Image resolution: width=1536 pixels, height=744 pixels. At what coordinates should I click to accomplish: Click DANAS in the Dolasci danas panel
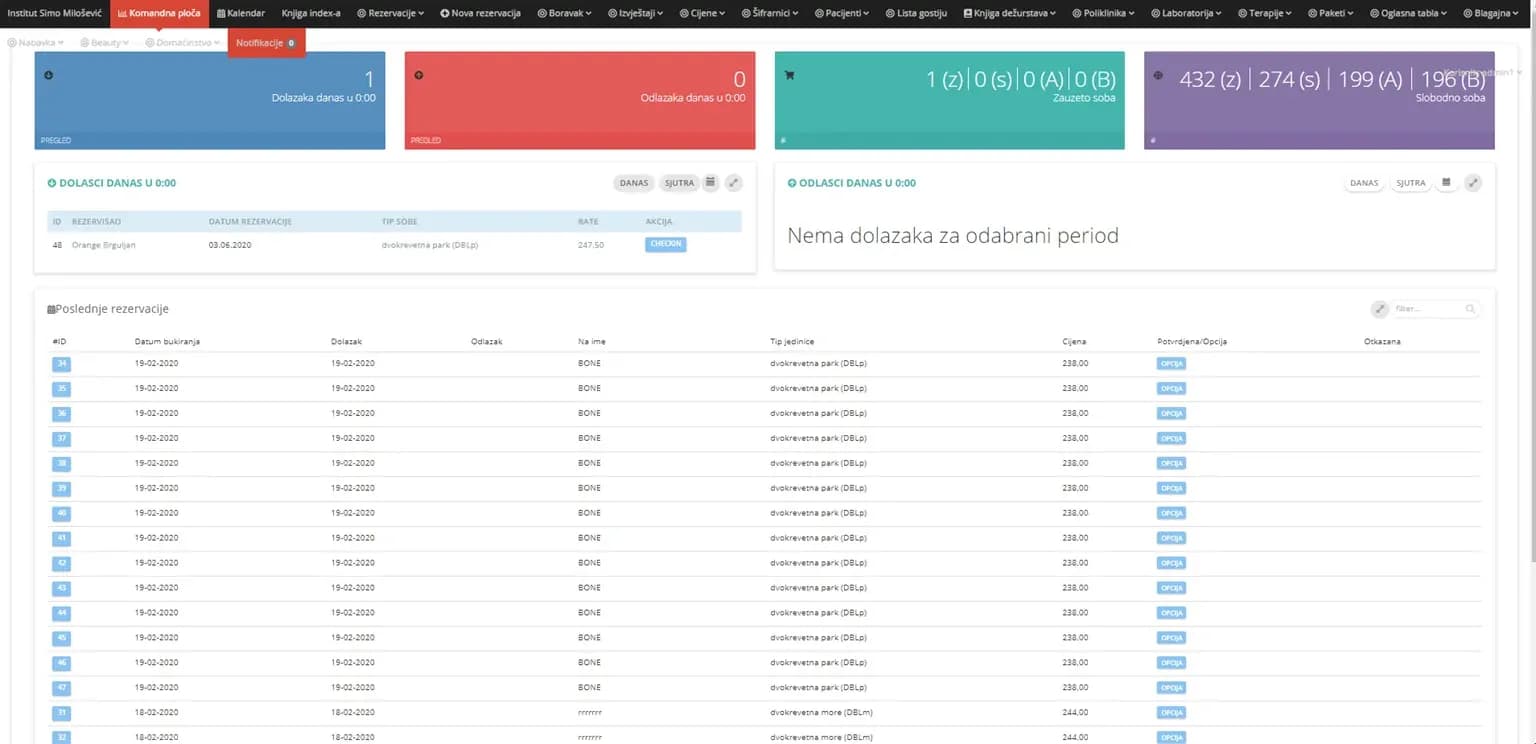point(634,183)
